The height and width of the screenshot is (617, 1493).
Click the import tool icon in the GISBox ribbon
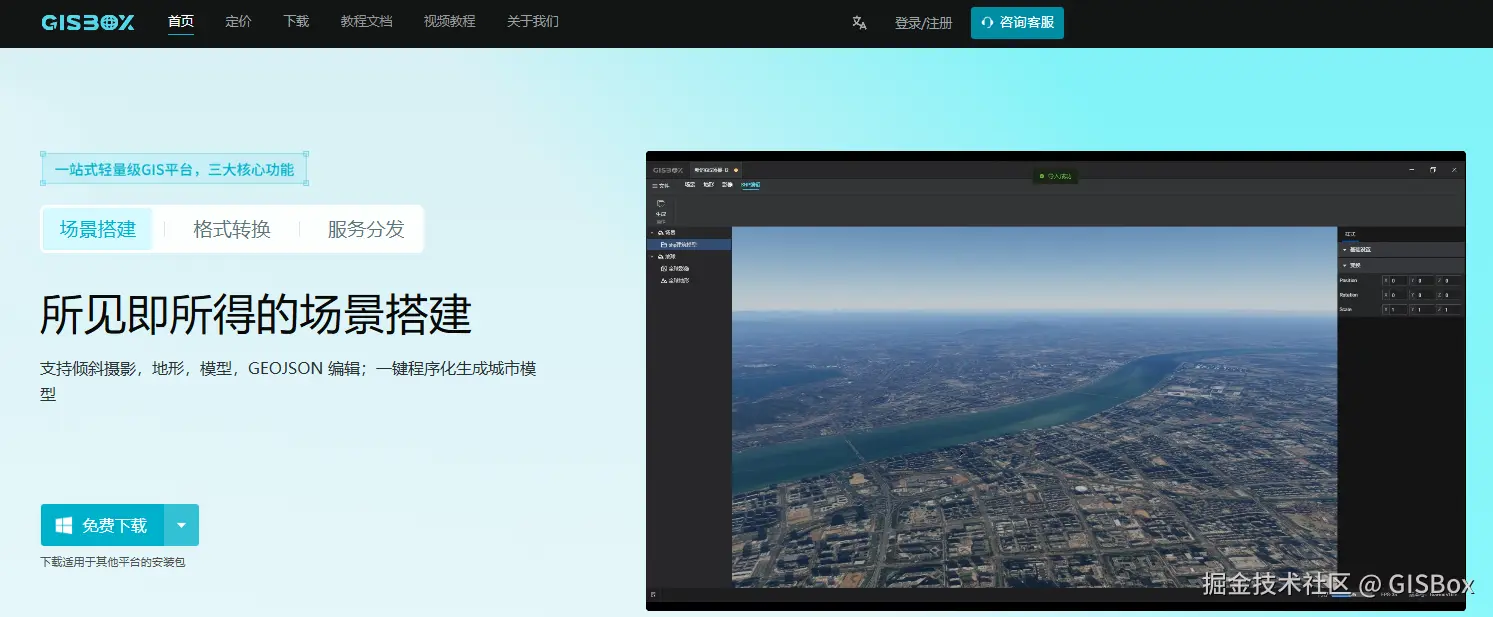click(x=660, y=203)
